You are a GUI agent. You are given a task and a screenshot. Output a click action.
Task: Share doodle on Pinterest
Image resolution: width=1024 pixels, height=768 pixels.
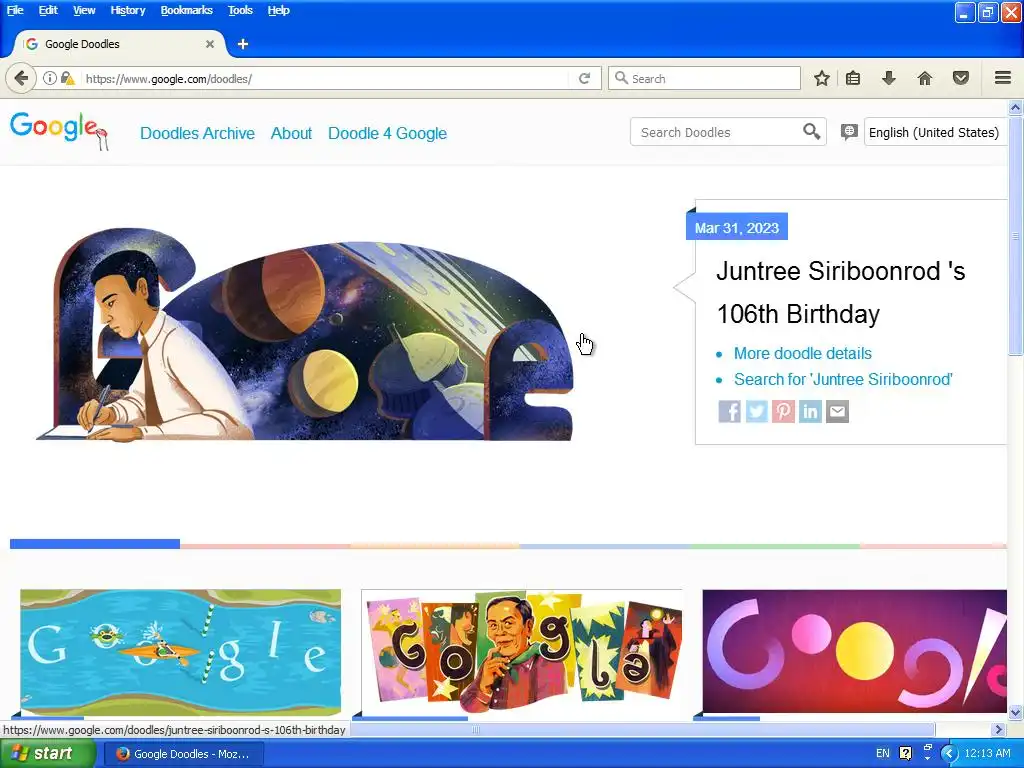click(784, 411)
